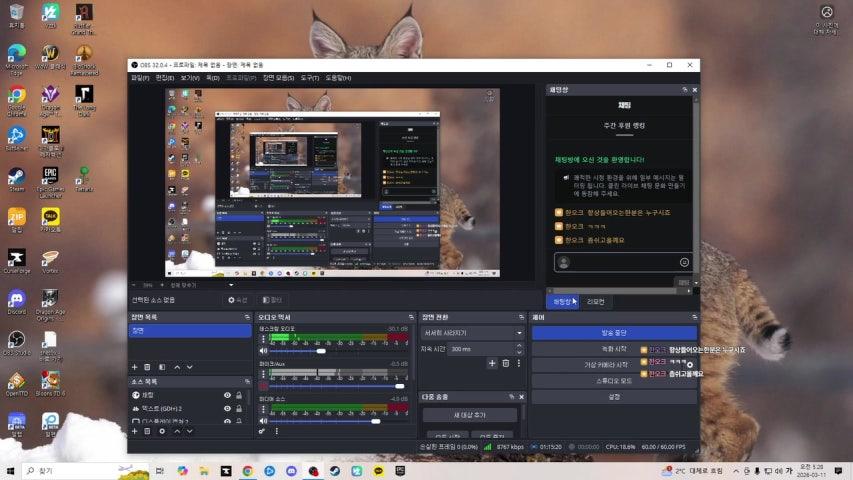Click the remove scene trash icon
Screen dimensions: 853x480
tap(148, 367)
